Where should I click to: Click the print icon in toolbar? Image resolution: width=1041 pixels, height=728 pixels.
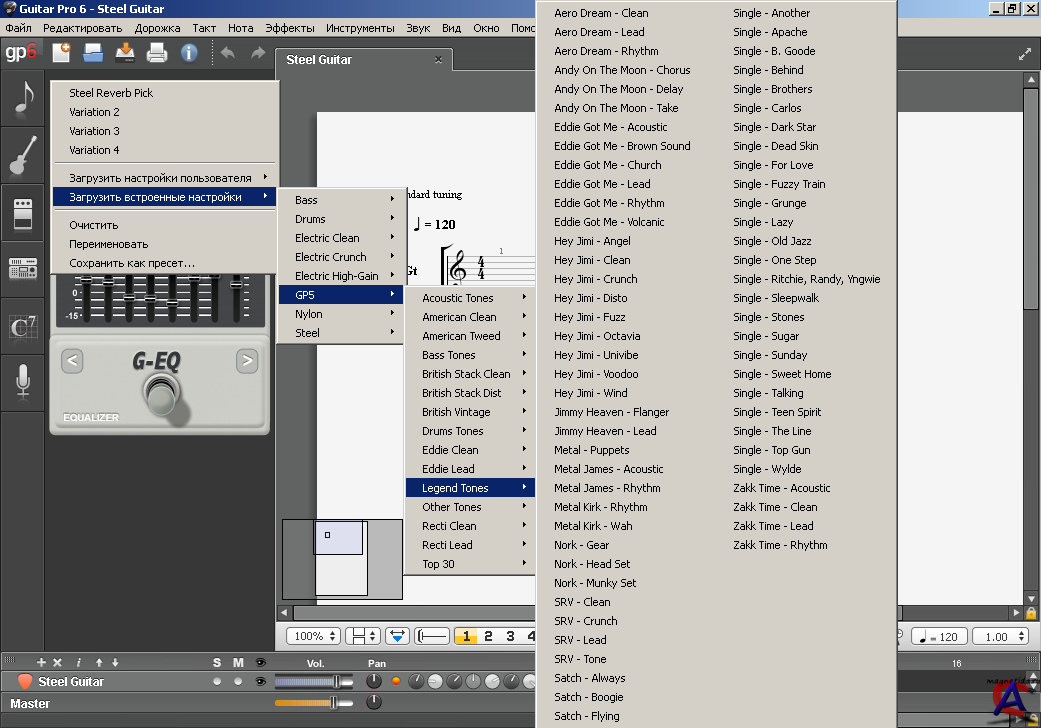coord(157,53)
